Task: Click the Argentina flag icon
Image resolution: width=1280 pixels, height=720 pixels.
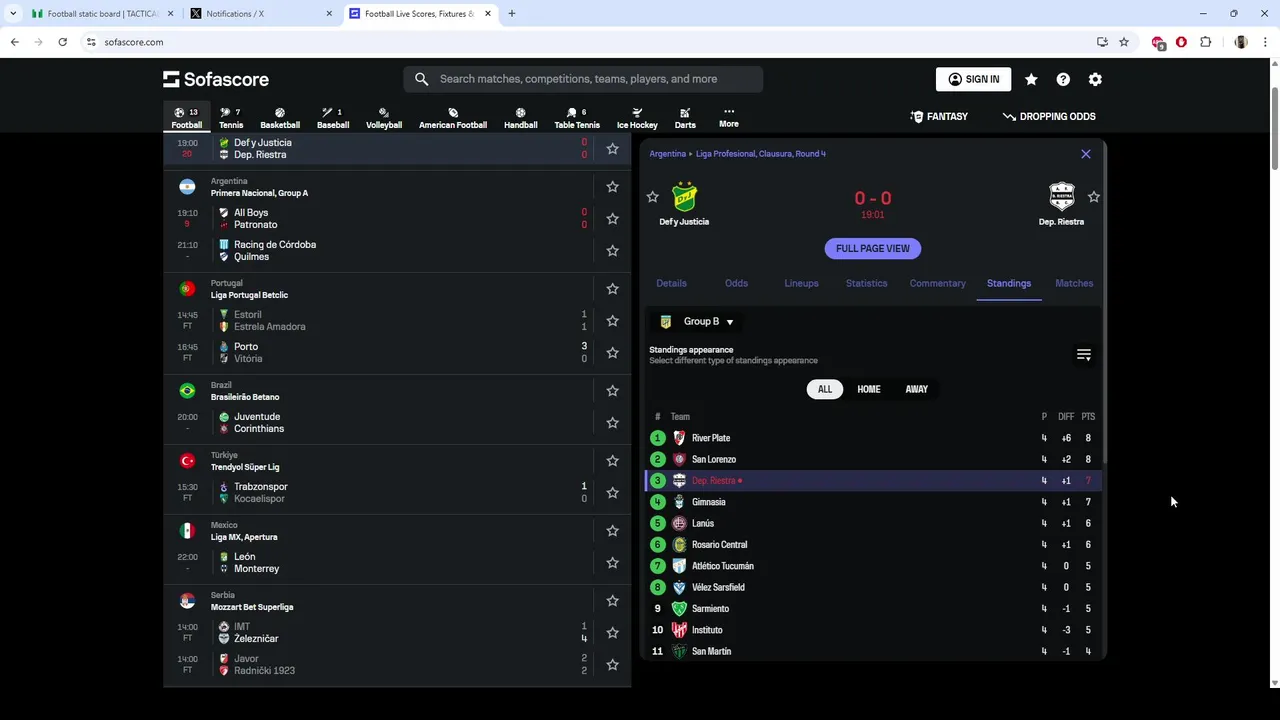Action: click(187, 187)
